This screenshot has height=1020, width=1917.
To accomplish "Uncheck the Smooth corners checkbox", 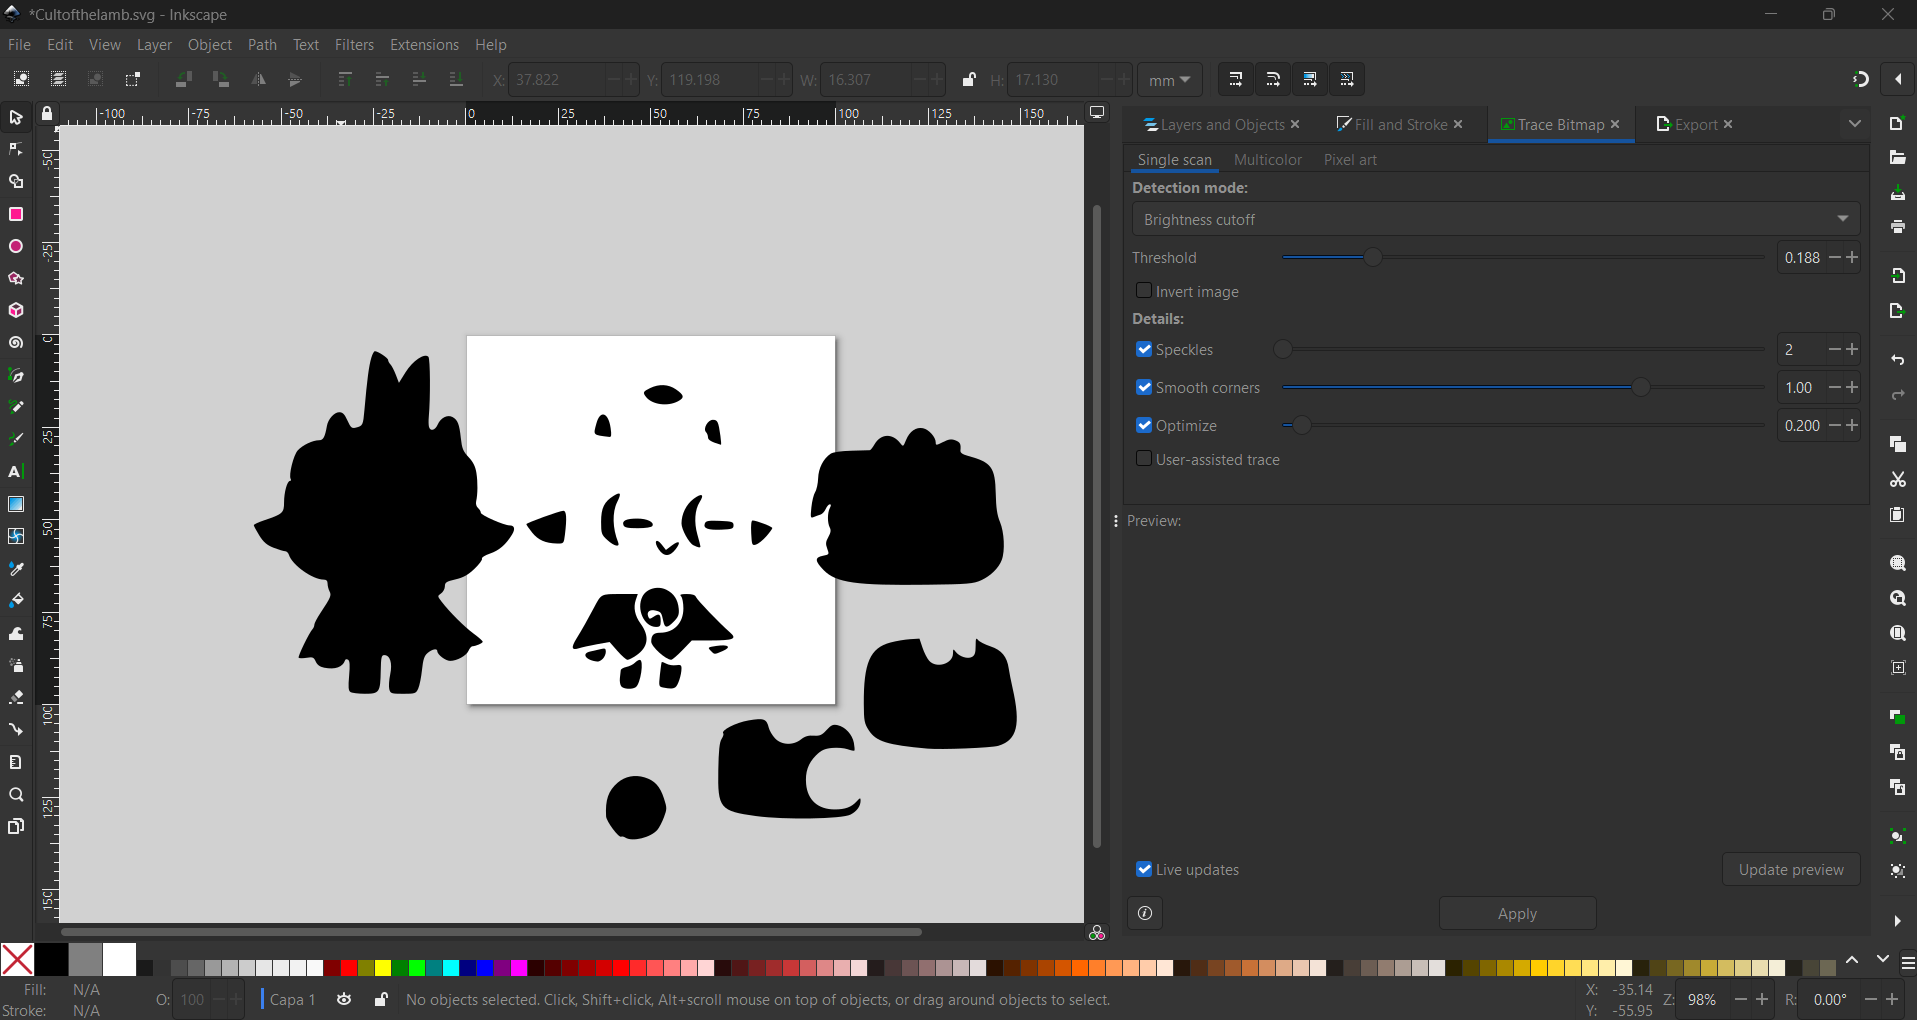I will (1144, 387).
